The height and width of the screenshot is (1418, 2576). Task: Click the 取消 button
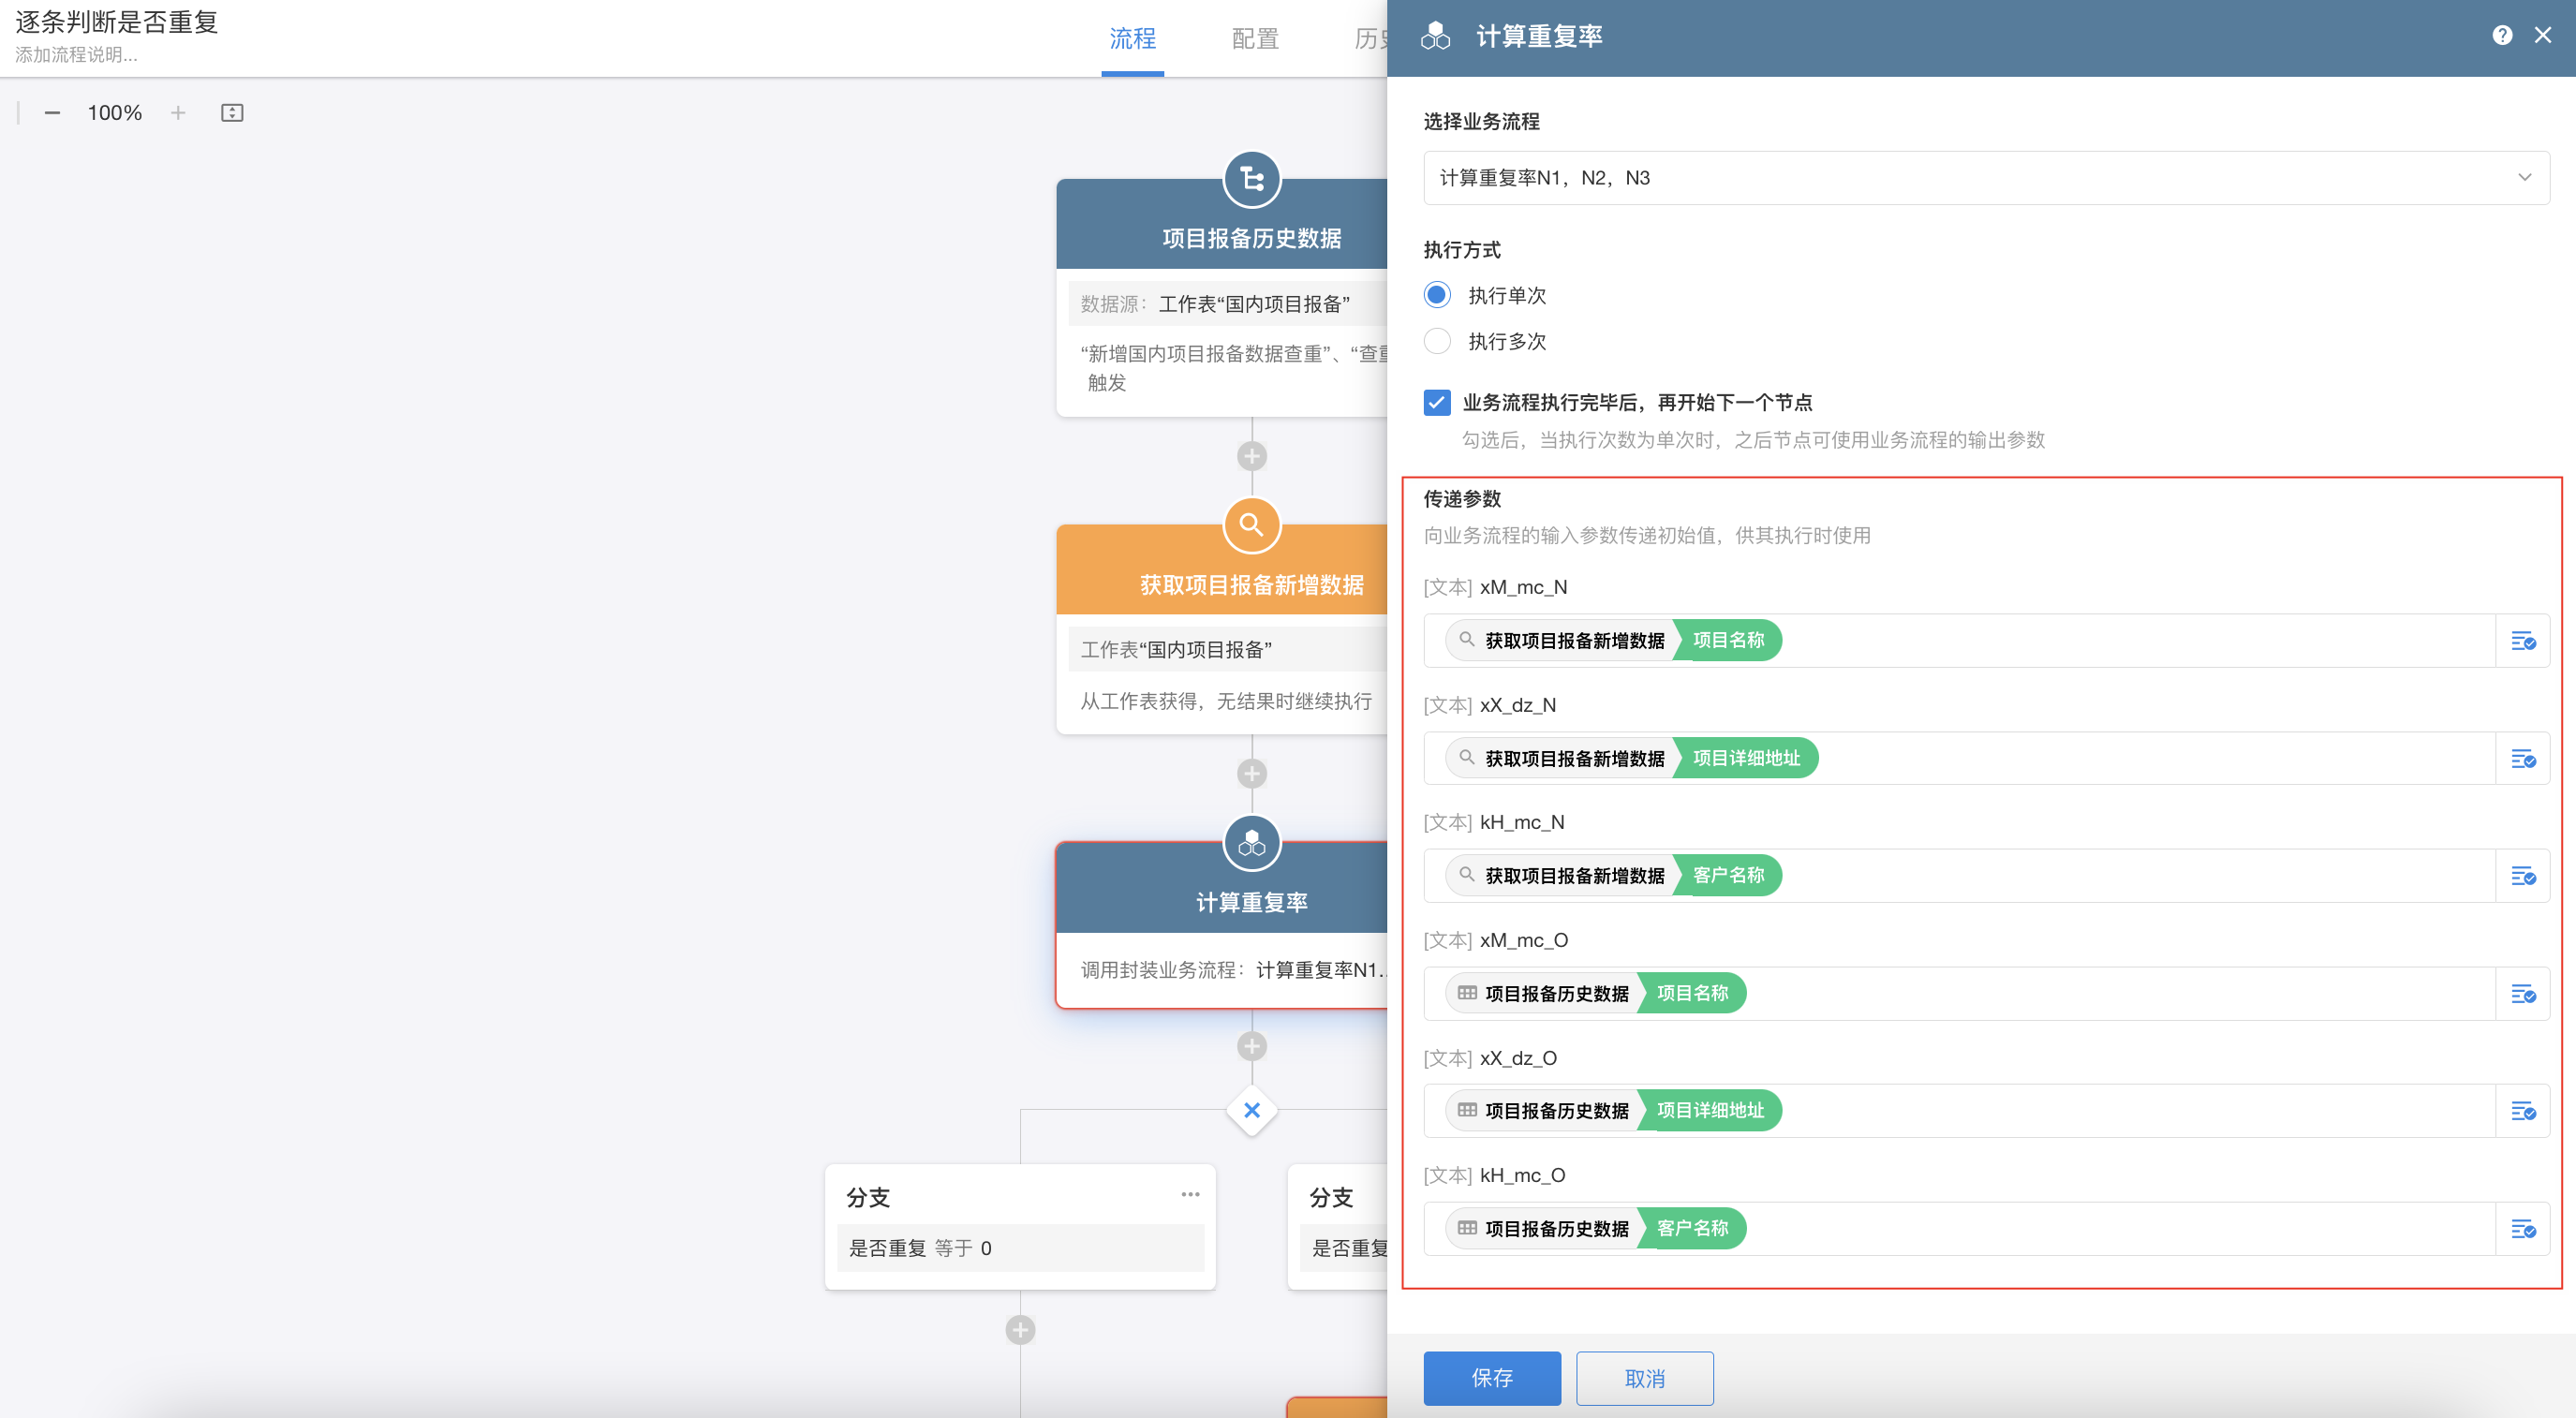1644,1378
